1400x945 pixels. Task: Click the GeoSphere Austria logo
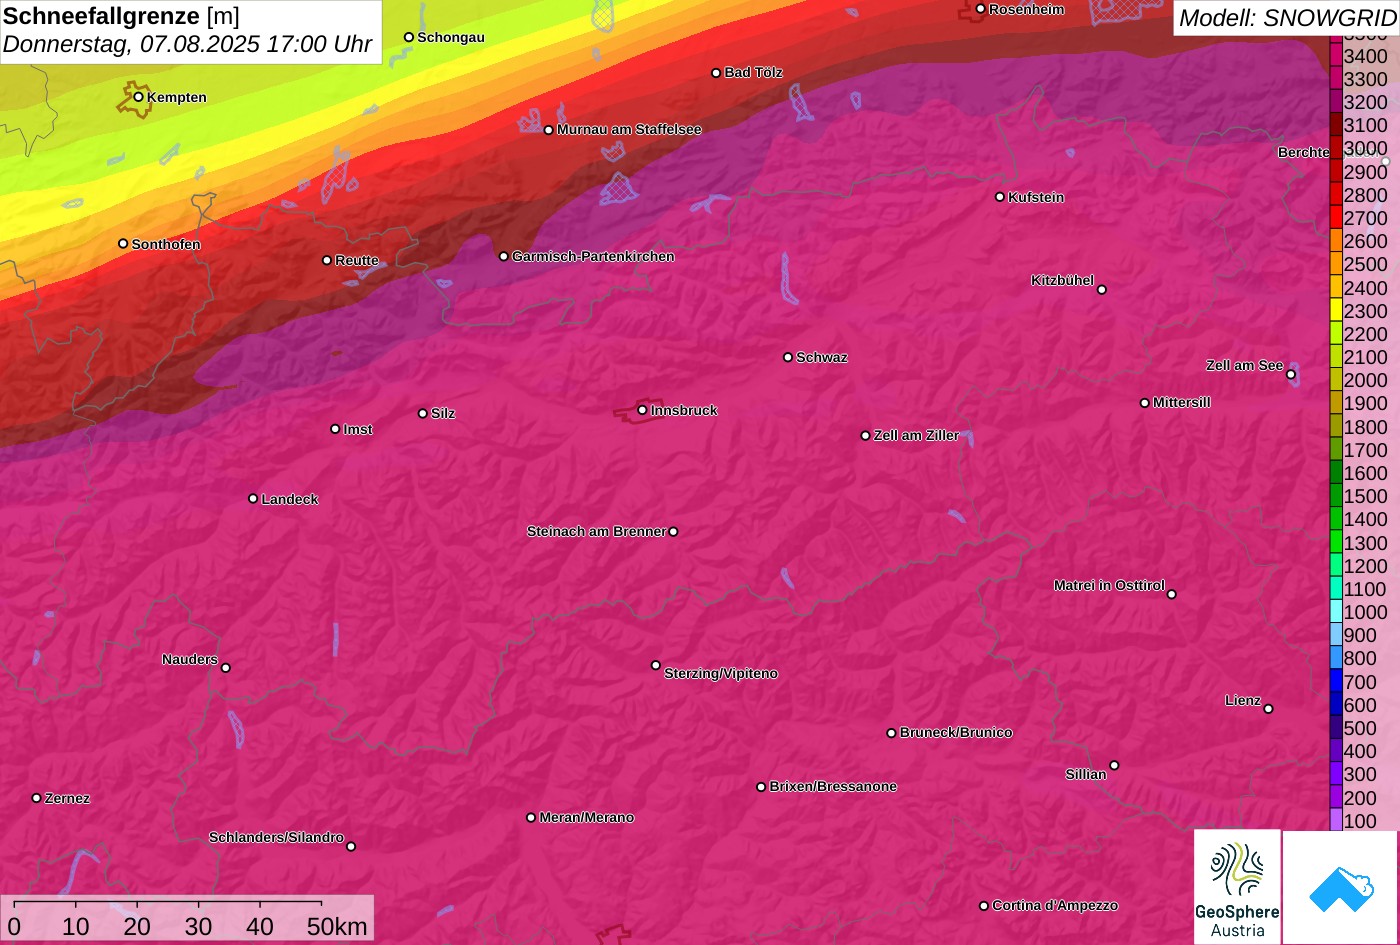pos(1237,887)
